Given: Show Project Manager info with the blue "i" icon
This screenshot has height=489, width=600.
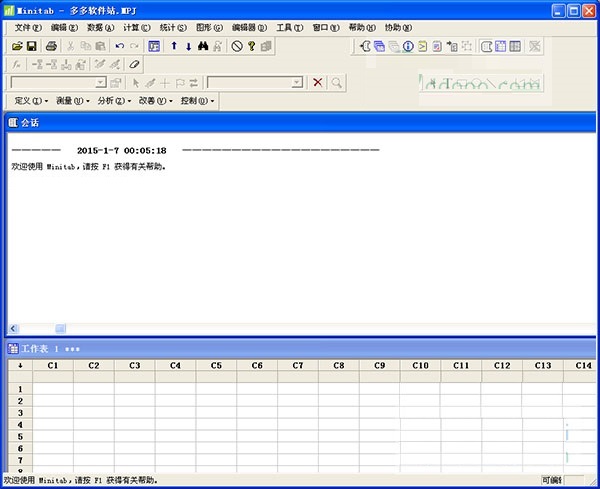Looking at the screenshot, I should 408,46.
